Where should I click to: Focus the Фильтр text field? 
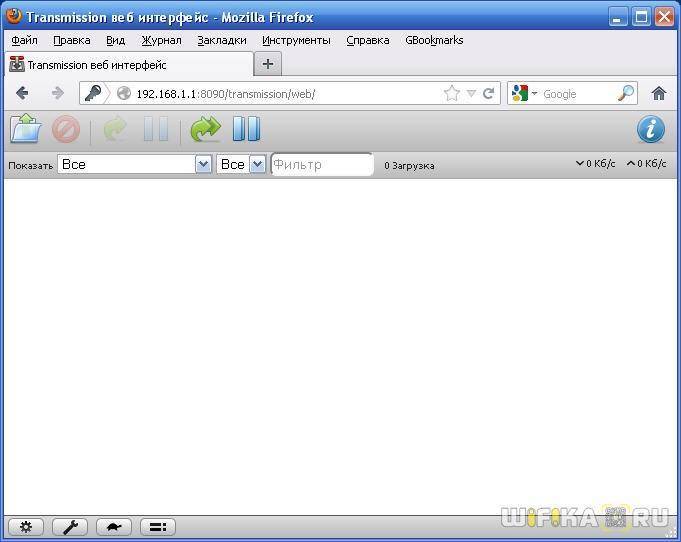click(322, 165)
